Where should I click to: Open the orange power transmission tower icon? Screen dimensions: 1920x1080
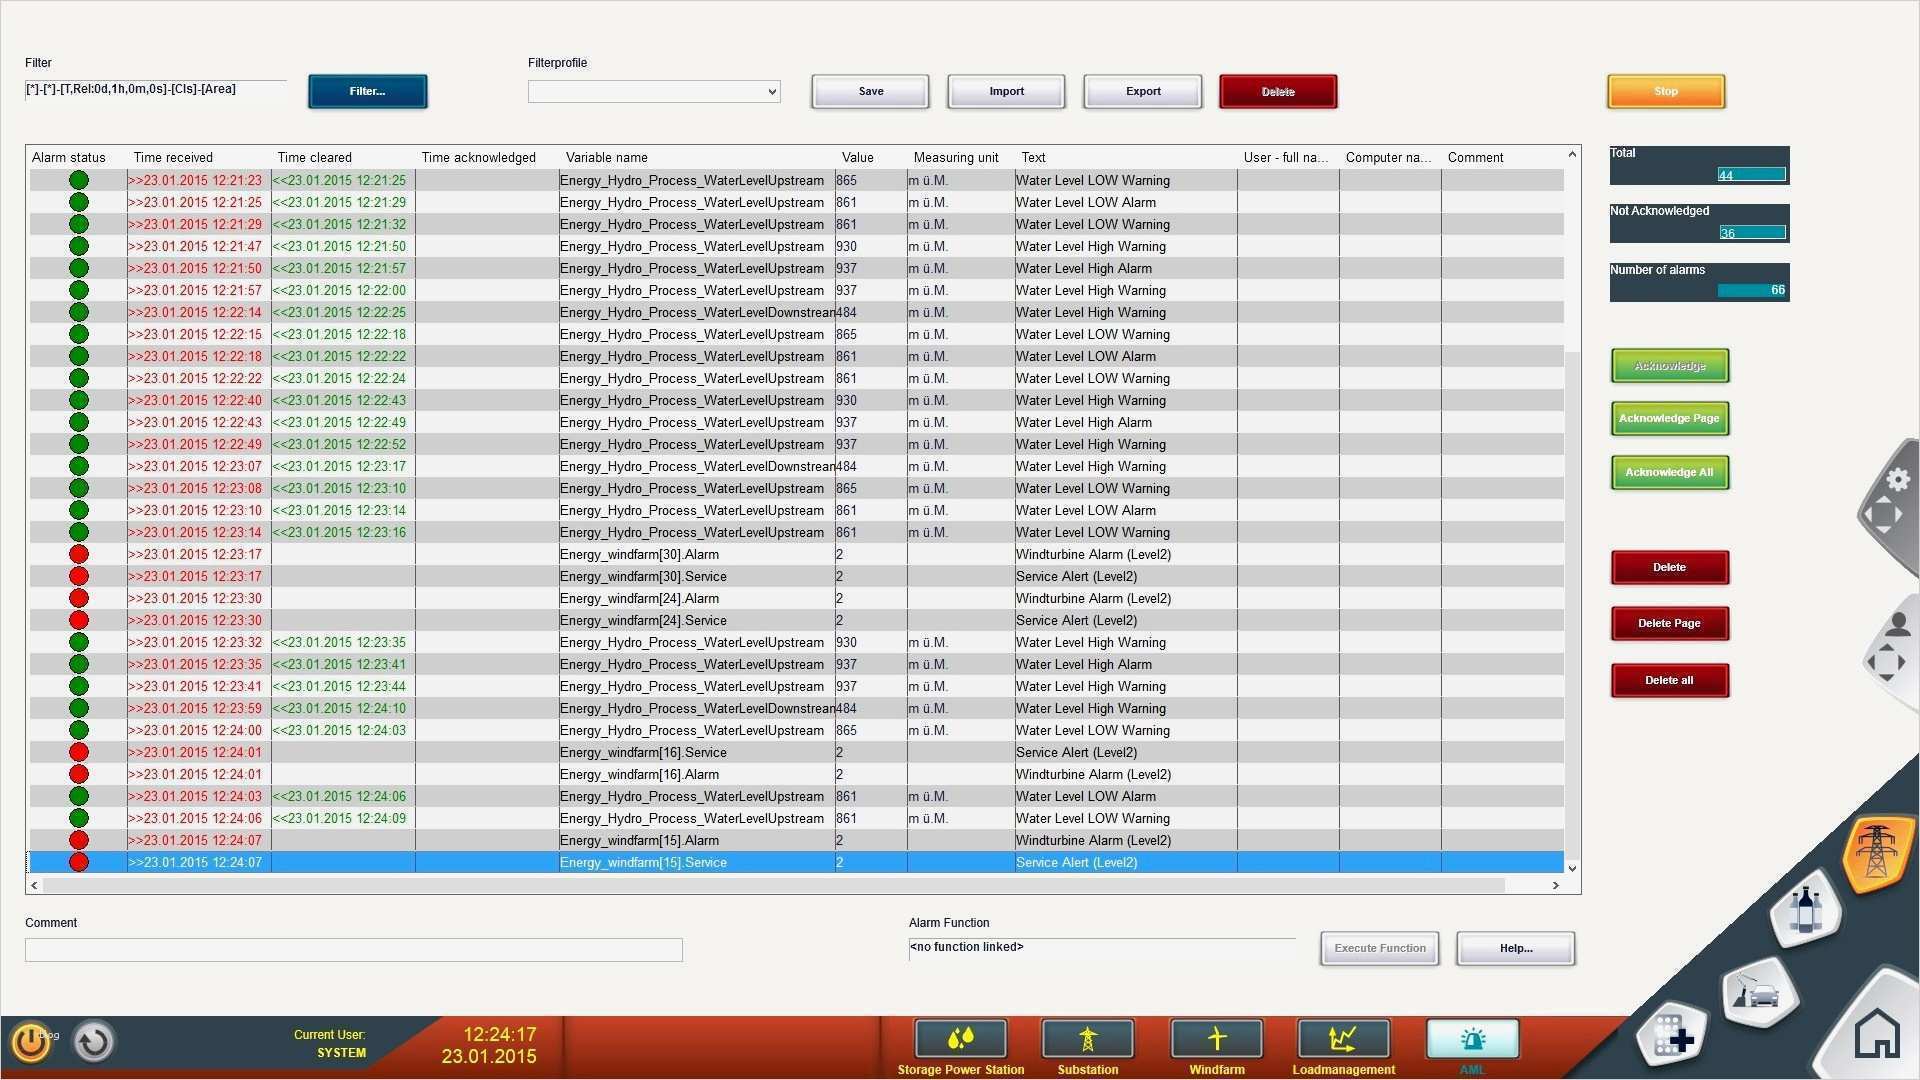click(x=1878, y=855)
